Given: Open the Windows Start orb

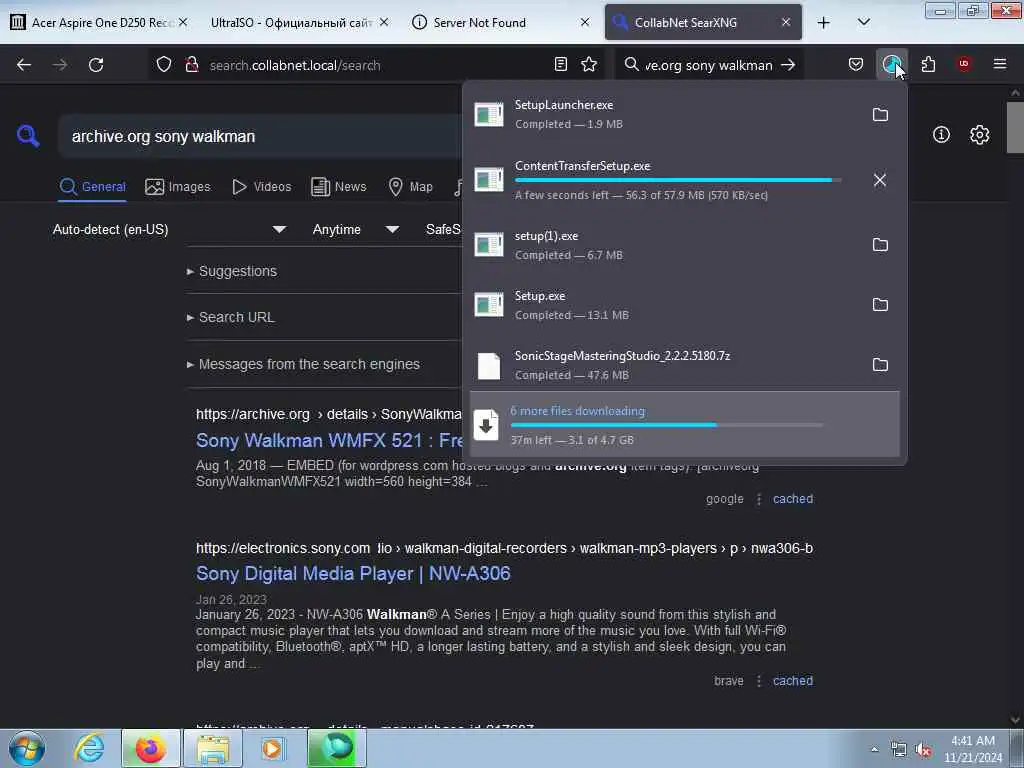Looking at the screenshot, I should (27, 748).
